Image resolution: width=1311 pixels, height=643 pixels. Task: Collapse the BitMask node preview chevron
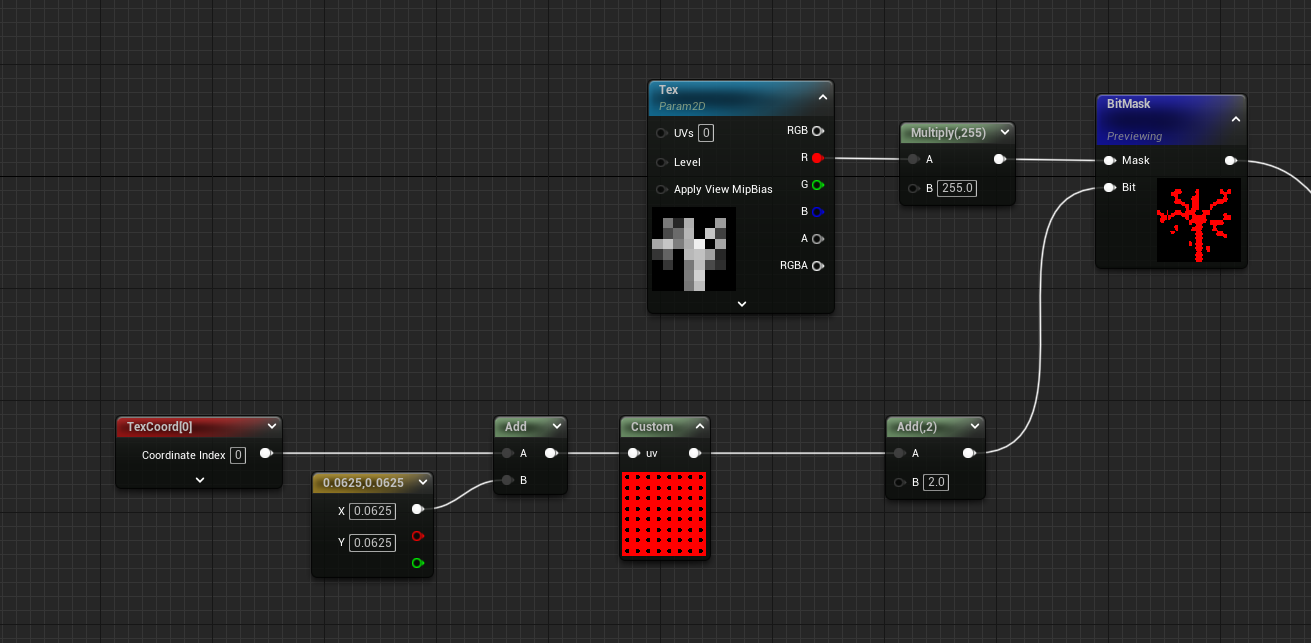(x=1235, y=118)
